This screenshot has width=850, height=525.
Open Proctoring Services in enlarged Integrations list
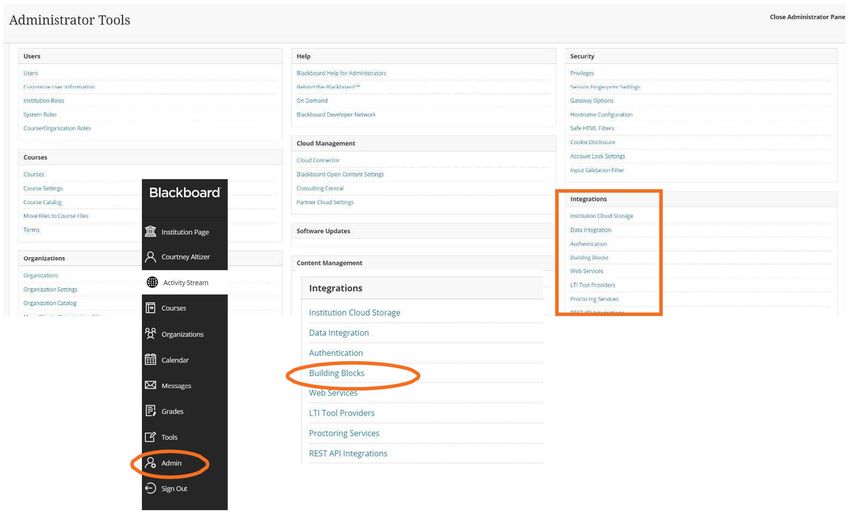(344, 433)
